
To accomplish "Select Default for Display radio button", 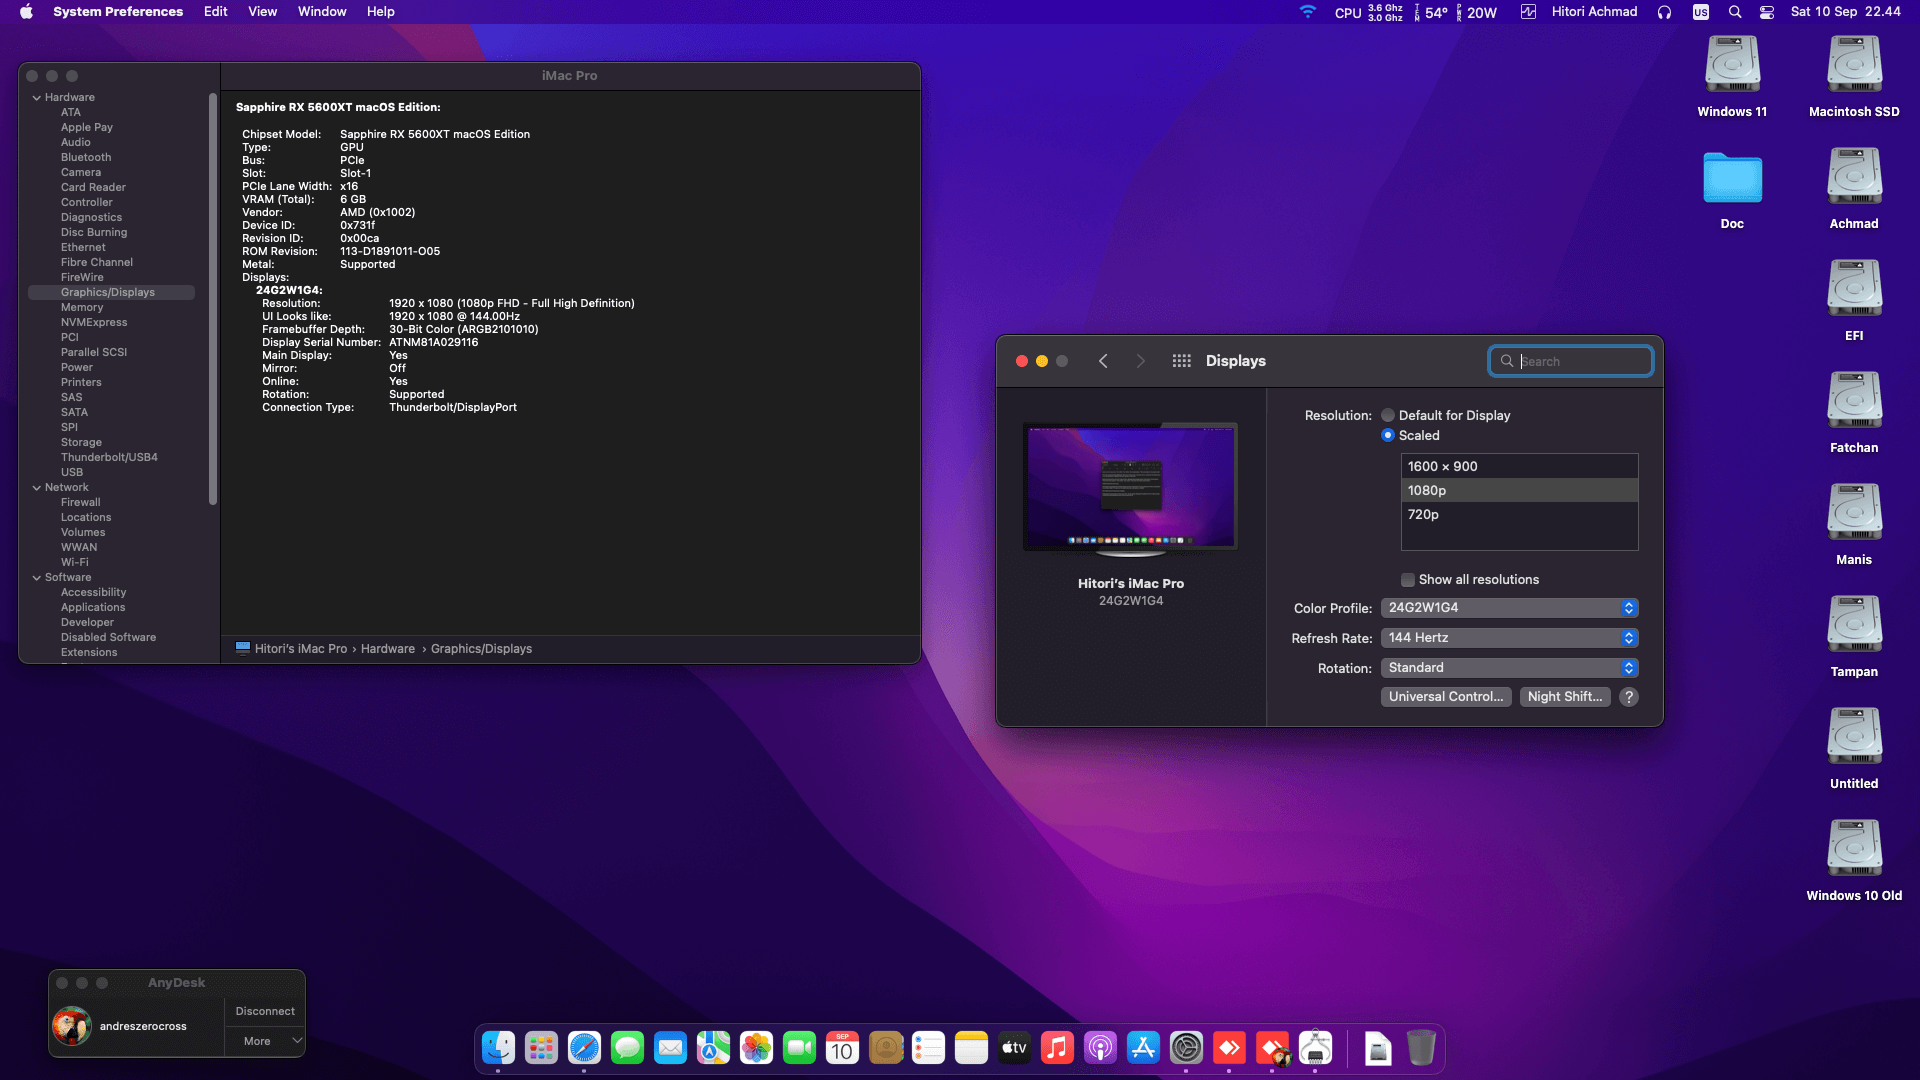I will click(1388, 415).
